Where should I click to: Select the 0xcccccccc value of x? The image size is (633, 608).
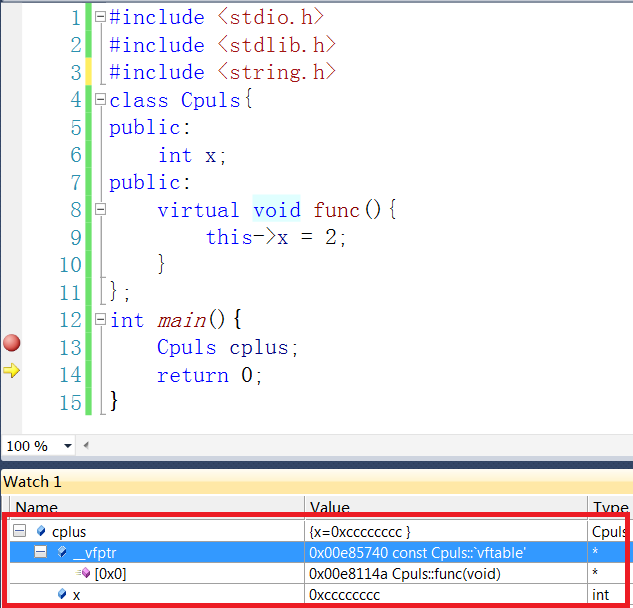tap(345, 594)
